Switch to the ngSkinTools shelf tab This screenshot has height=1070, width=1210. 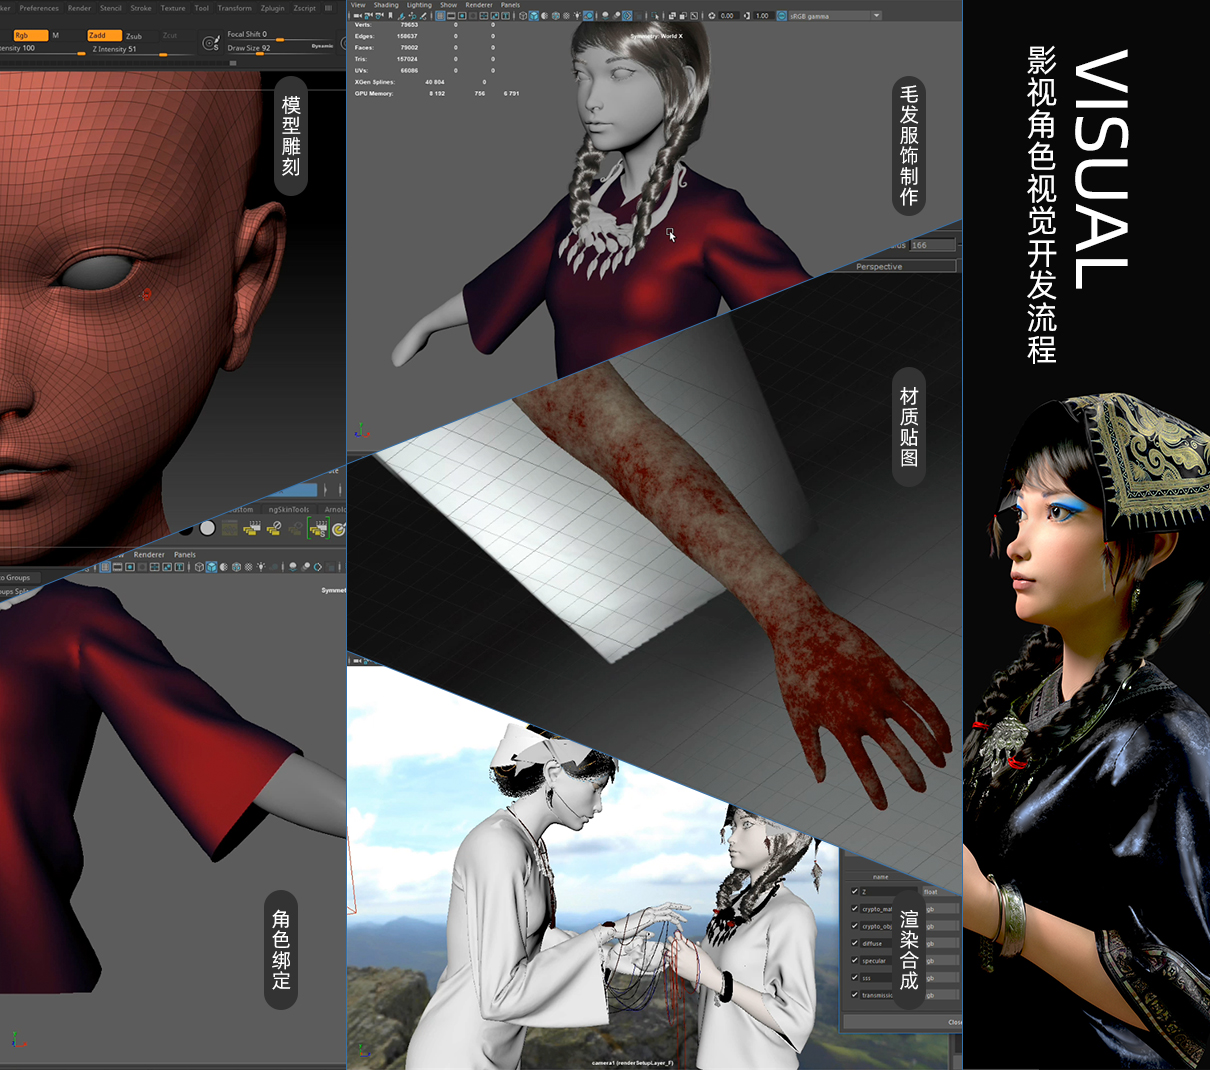point(289,509)
